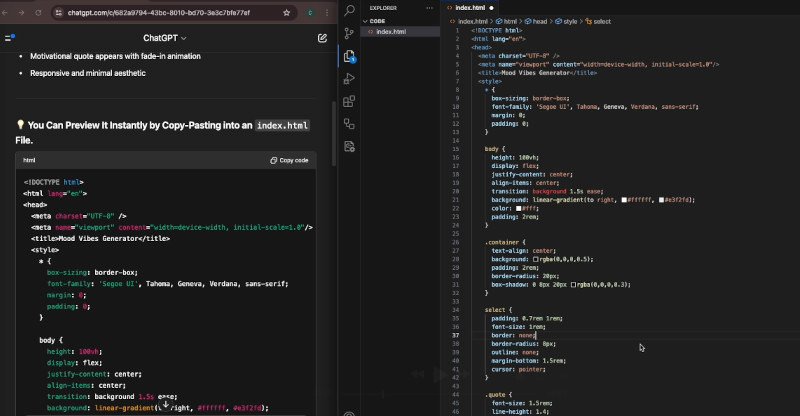Click style in the breadcrumb path
The height and width of the screenshot is (416, 800).
[570, 21]
